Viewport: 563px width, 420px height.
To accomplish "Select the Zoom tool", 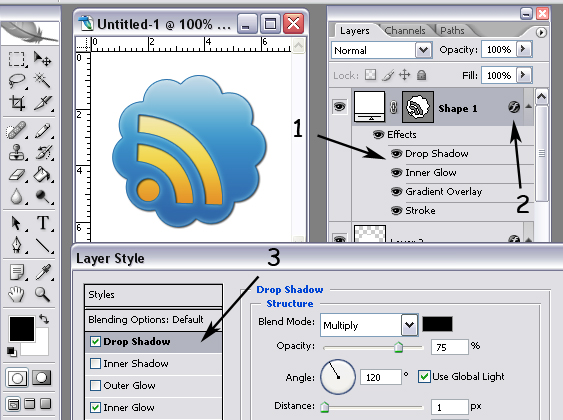I will 42,294.
